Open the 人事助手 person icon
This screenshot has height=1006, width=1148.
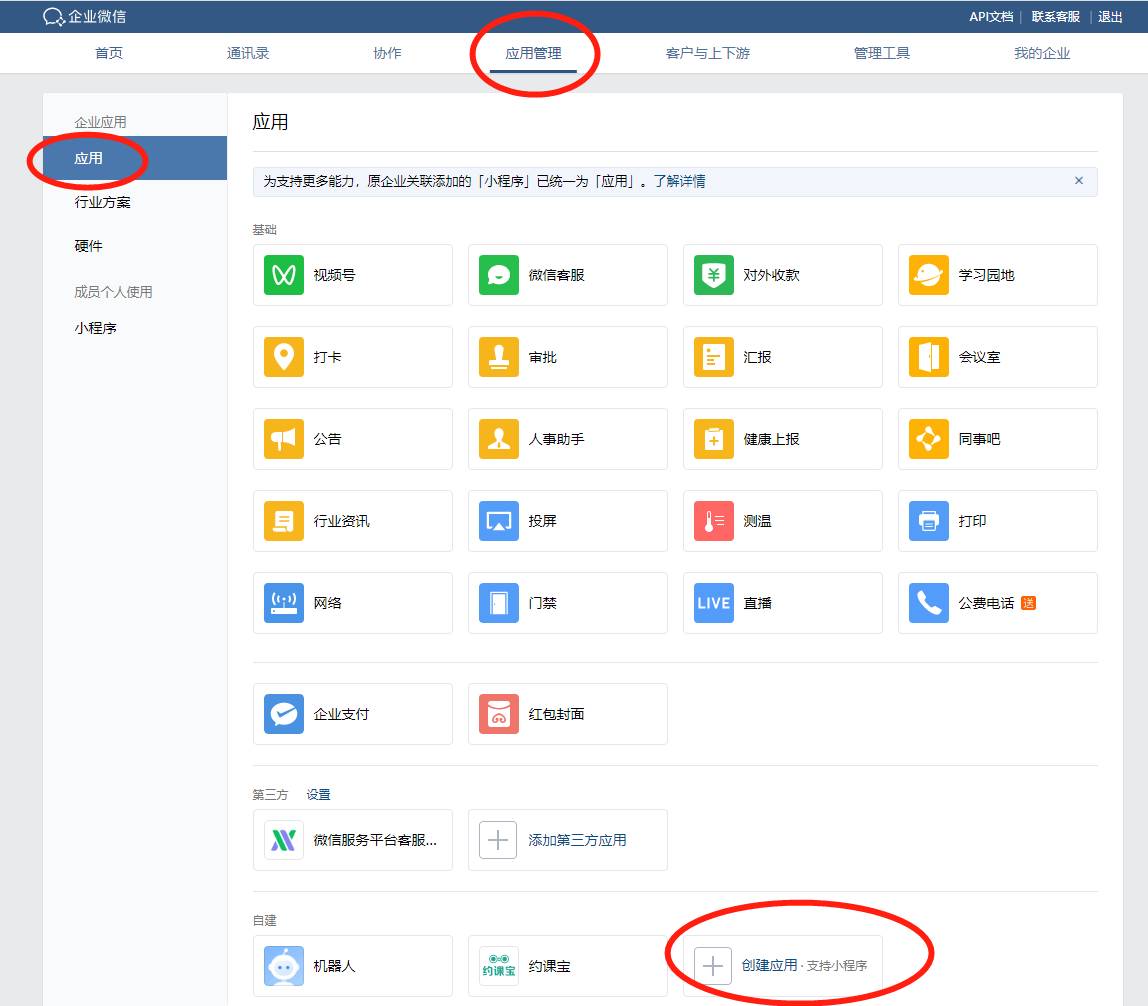point(499,439)
